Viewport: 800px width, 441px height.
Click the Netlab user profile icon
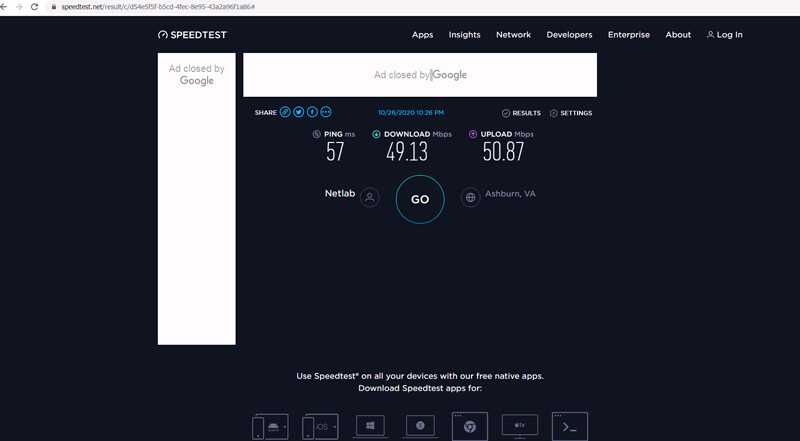[369, 198]
